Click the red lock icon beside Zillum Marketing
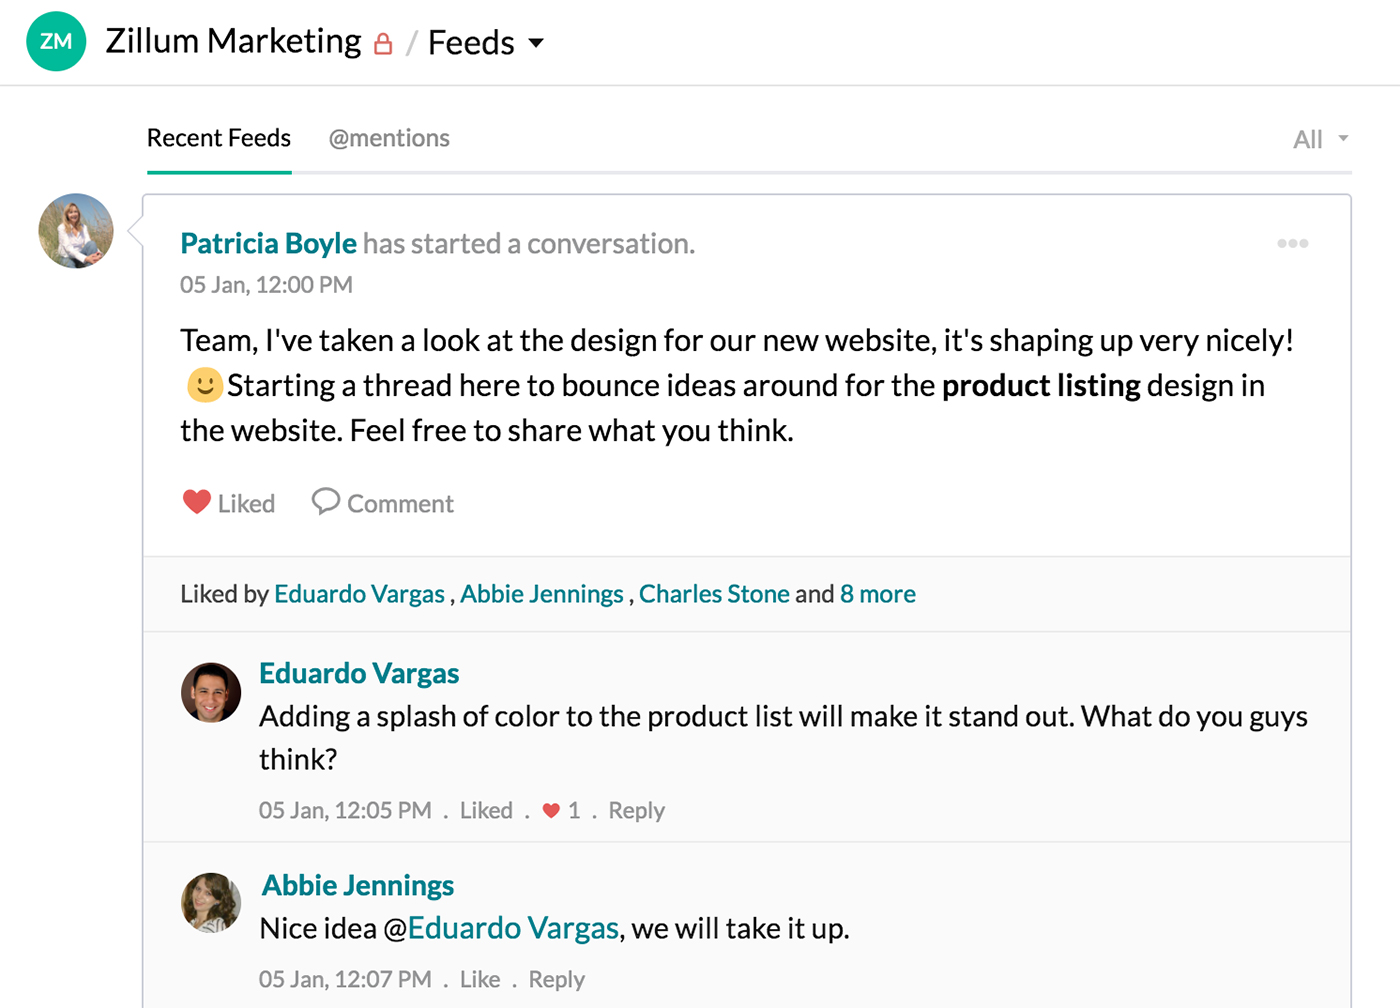Image resolution: width=1400 pixels, height=1008 pixels. click(383, 44)
